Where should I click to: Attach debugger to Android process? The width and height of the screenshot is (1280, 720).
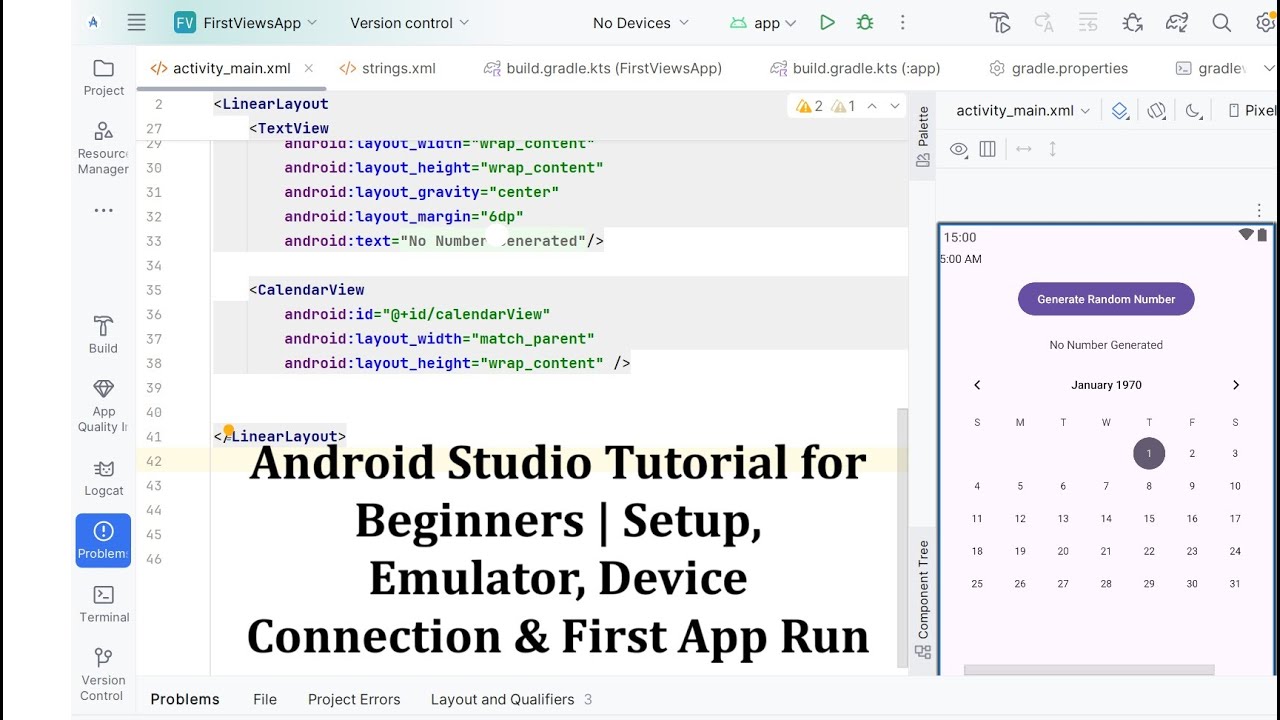point(1133,22)
